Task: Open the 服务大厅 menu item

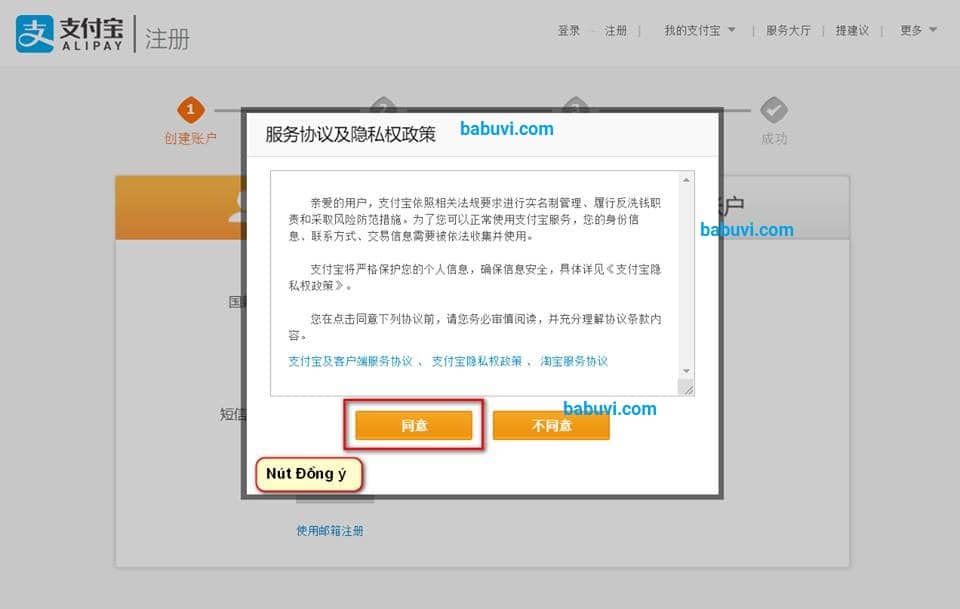Action: point(788,30)
